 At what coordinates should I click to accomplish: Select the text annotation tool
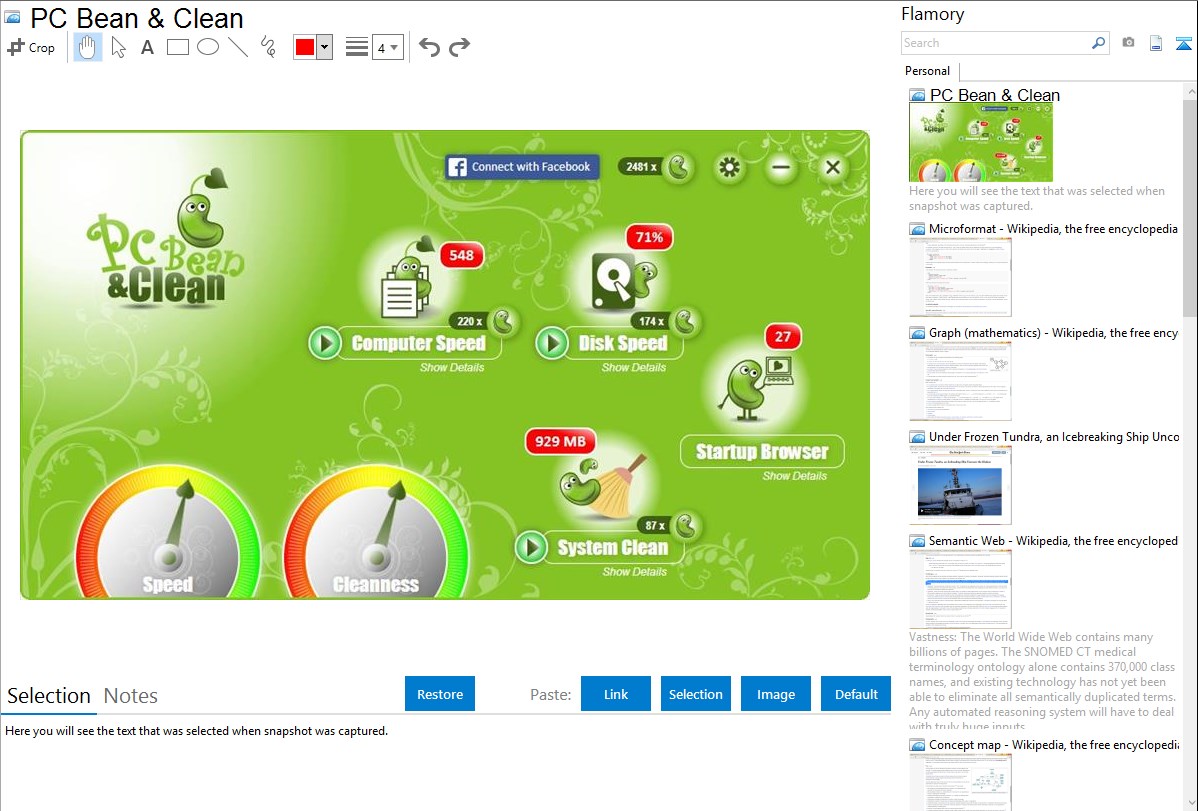pyautogui.click(x=147, y=47)
